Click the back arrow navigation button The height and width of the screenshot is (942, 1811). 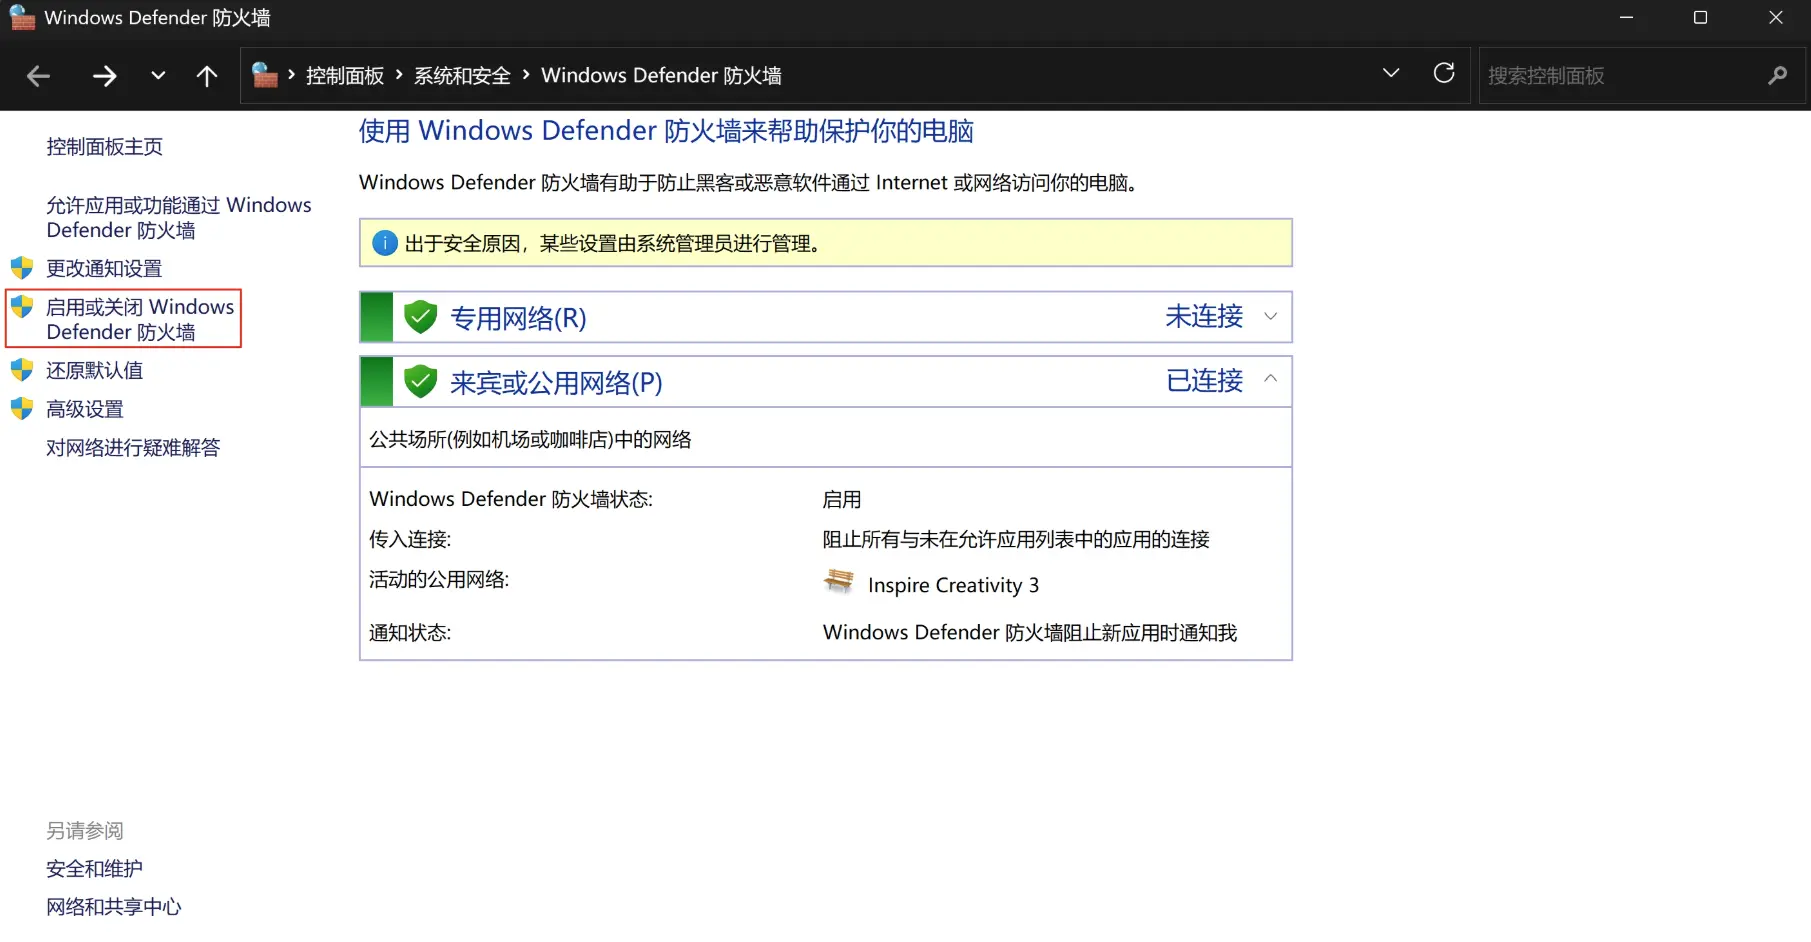(38, 76)
